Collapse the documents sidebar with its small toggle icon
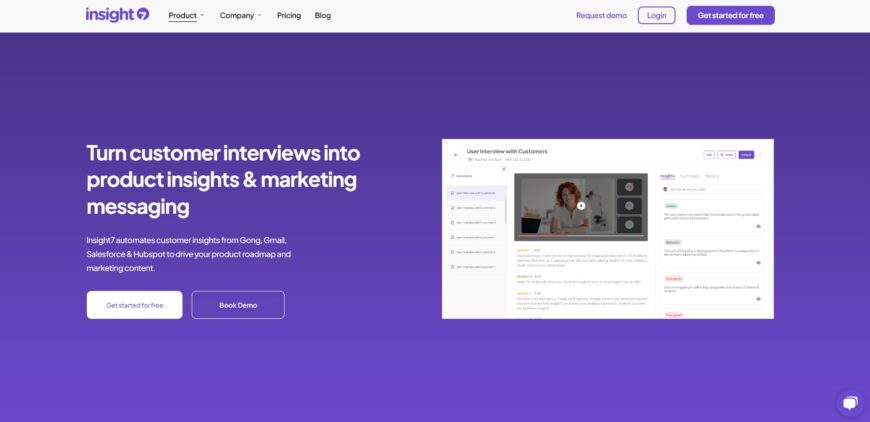Viewport: 870px width, 422px height. coord(504,169)
